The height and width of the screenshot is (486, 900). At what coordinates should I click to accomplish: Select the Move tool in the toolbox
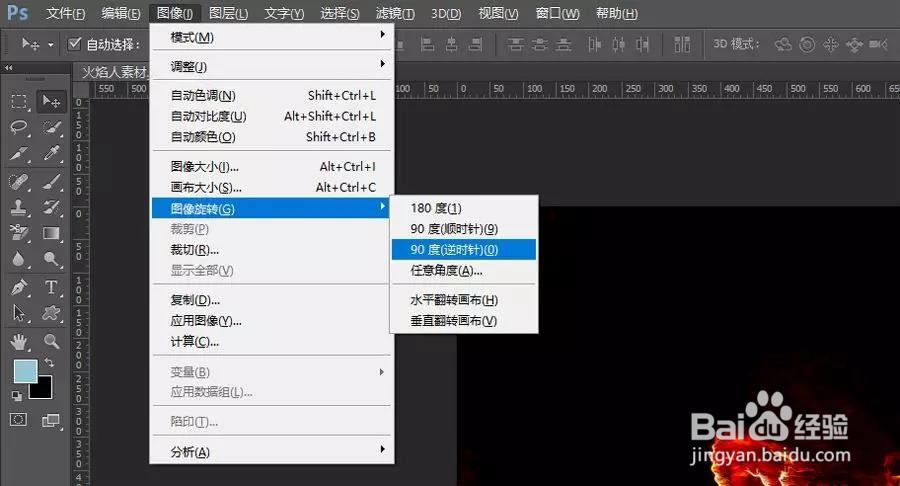(x=51, y=102)
